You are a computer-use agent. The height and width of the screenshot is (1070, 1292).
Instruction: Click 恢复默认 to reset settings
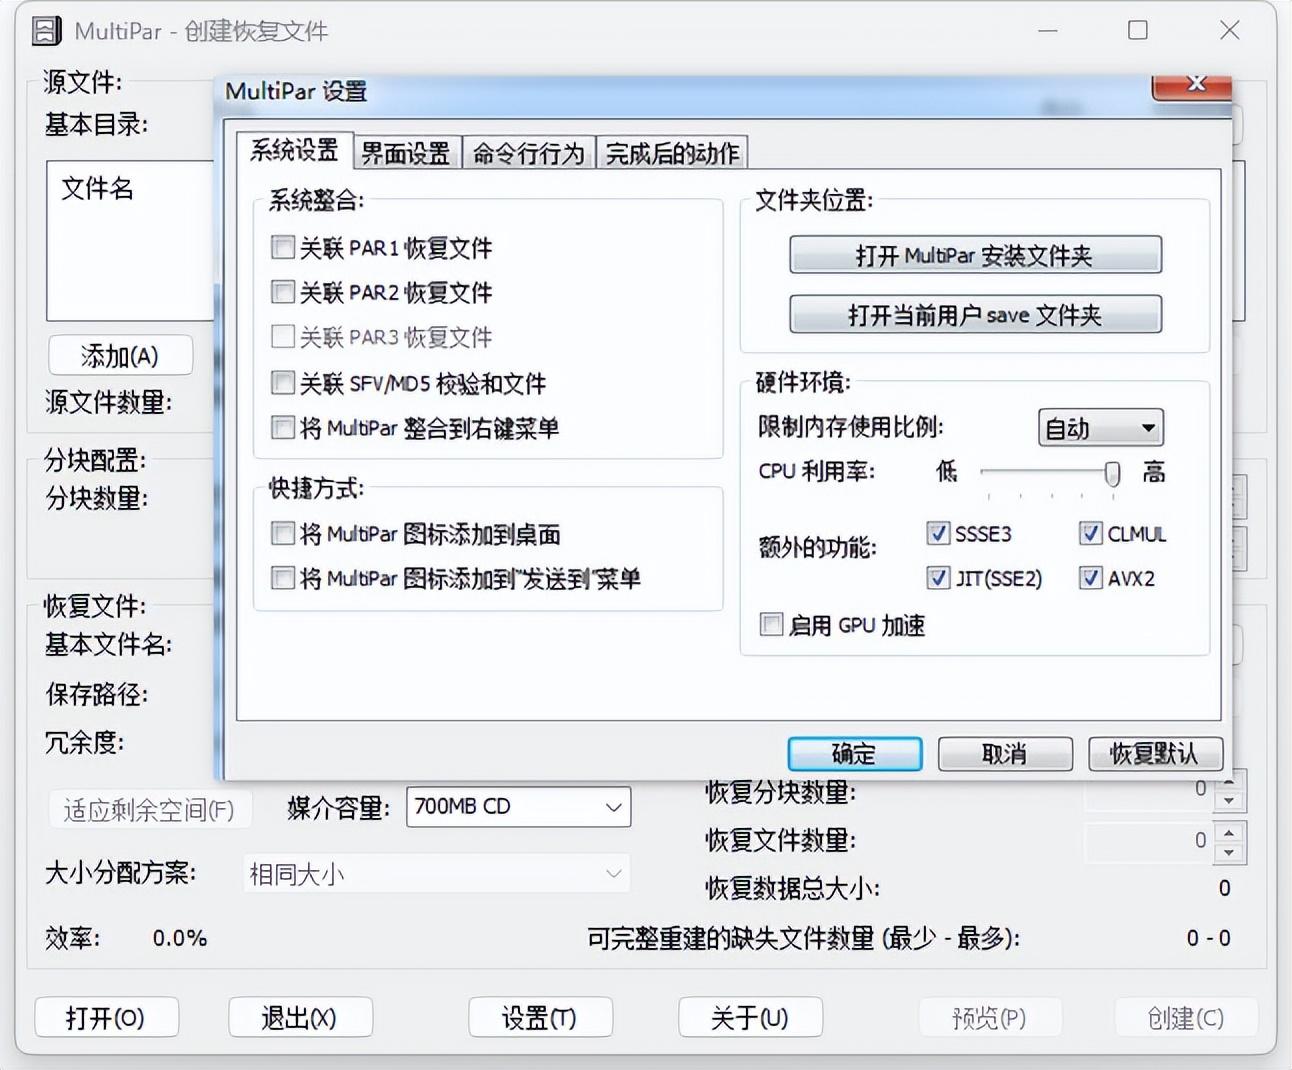1154,754
